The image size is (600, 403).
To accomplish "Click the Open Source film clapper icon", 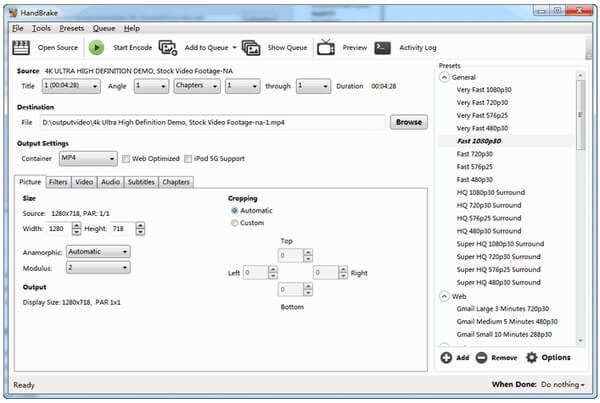I will [x=20, y=47].
